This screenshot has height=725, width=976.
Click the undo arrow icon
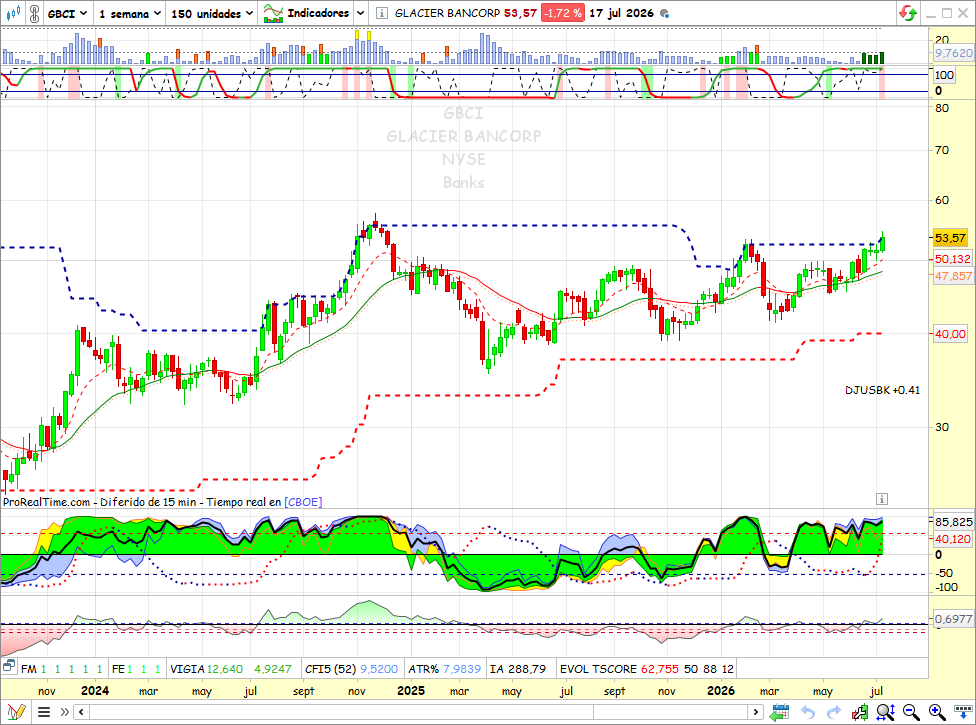807,711
